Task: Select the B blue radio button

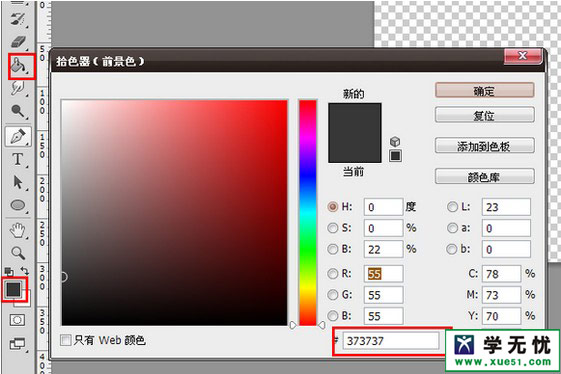Action: coord(333,316)
